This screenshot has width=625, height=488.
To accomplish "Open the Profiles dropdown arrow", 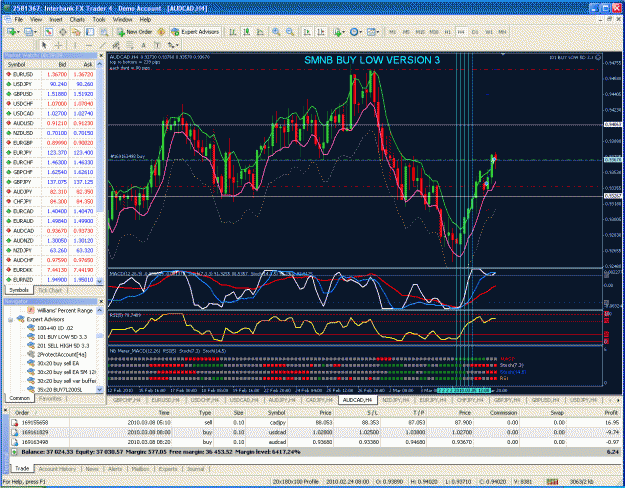I will tap(35, 32).
